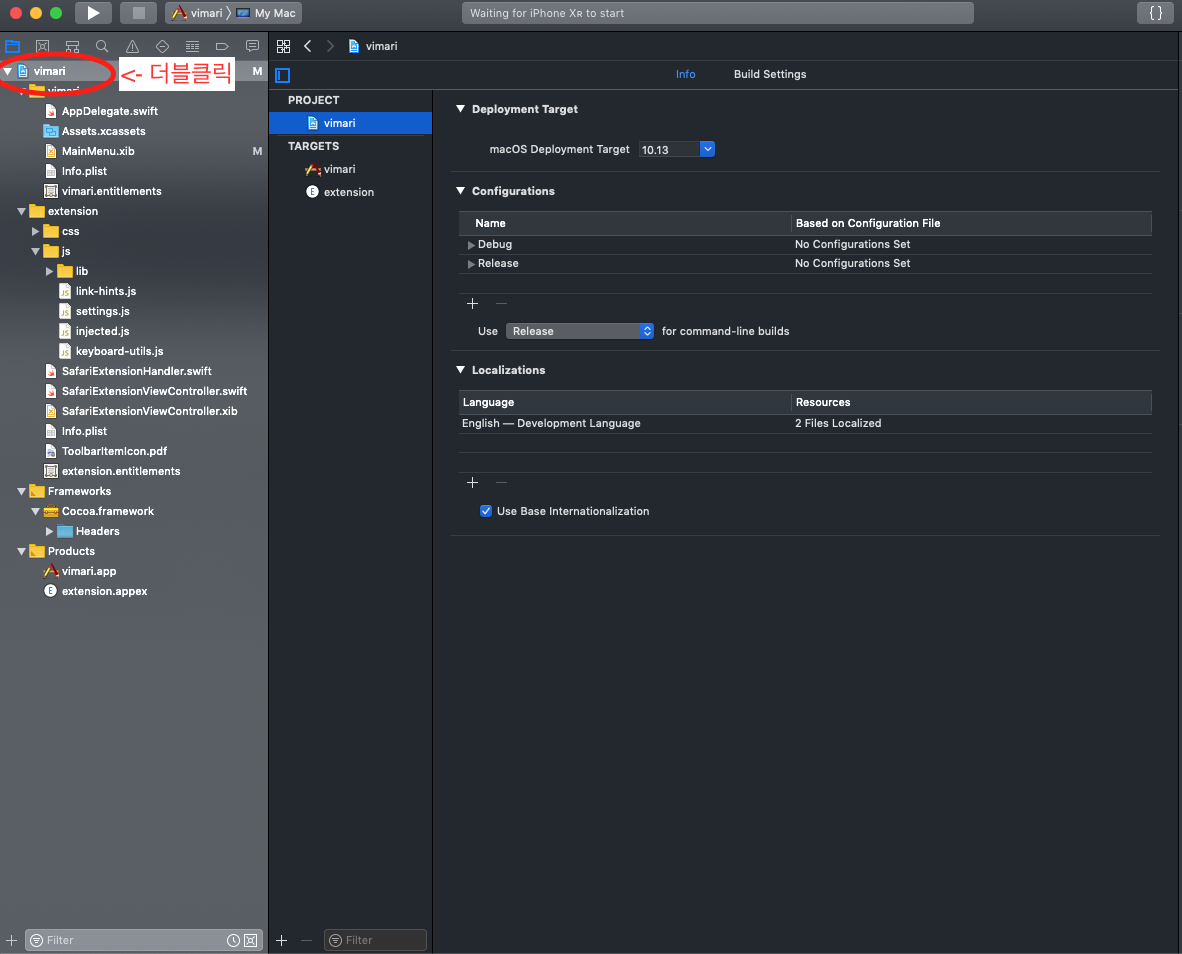Switch to the Info tab
The height and width of the screenshot is (954, 1182).
click(x=685, y=74)
